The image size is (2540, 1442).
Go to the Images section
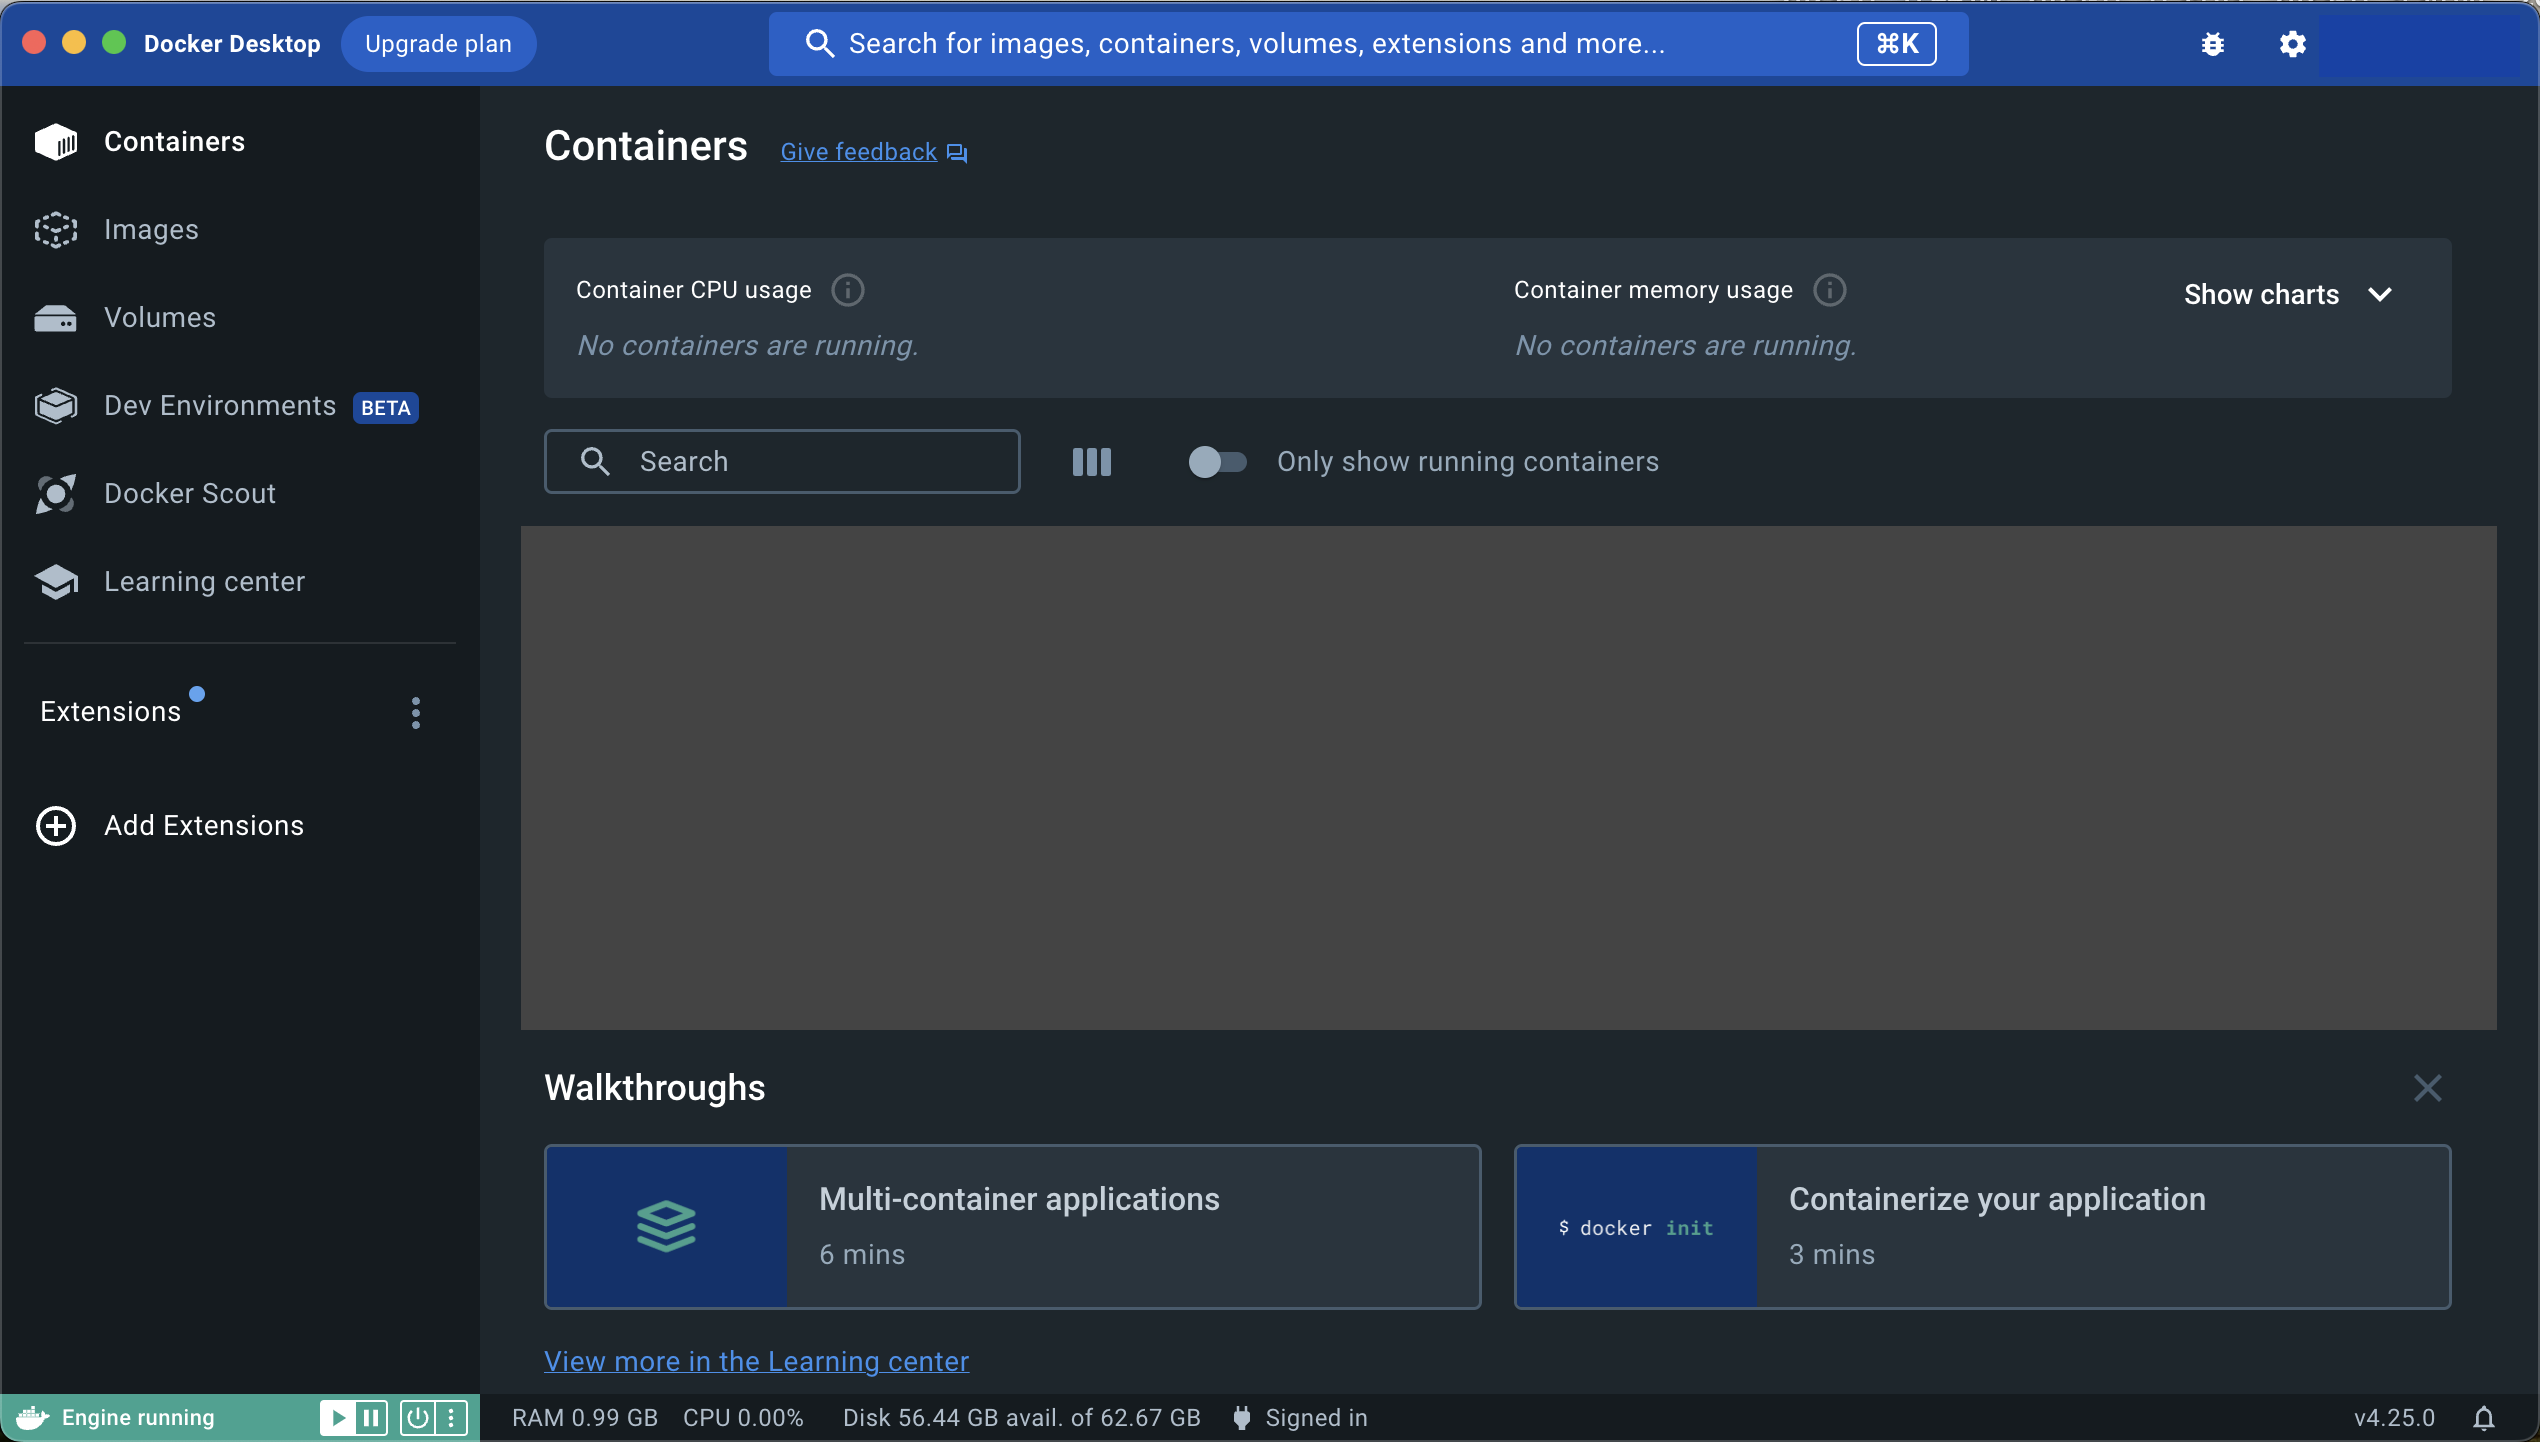coord(151,230)
